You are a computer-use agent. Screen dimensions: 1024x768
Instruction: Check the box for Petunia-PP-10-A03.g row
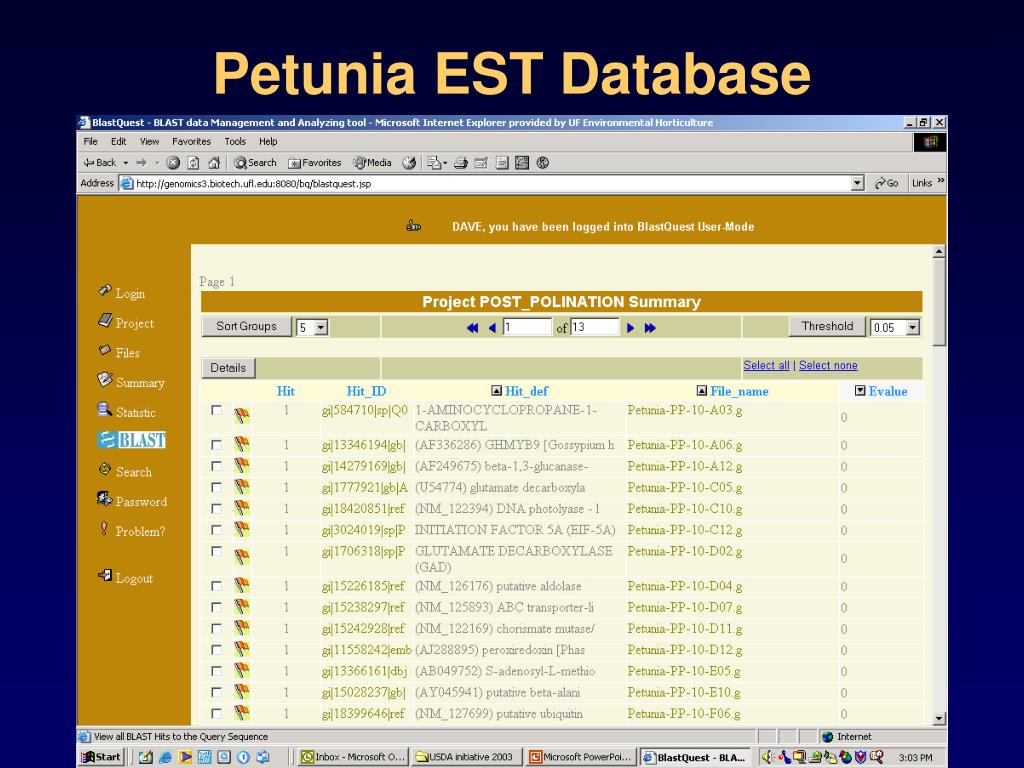[216, 410]
